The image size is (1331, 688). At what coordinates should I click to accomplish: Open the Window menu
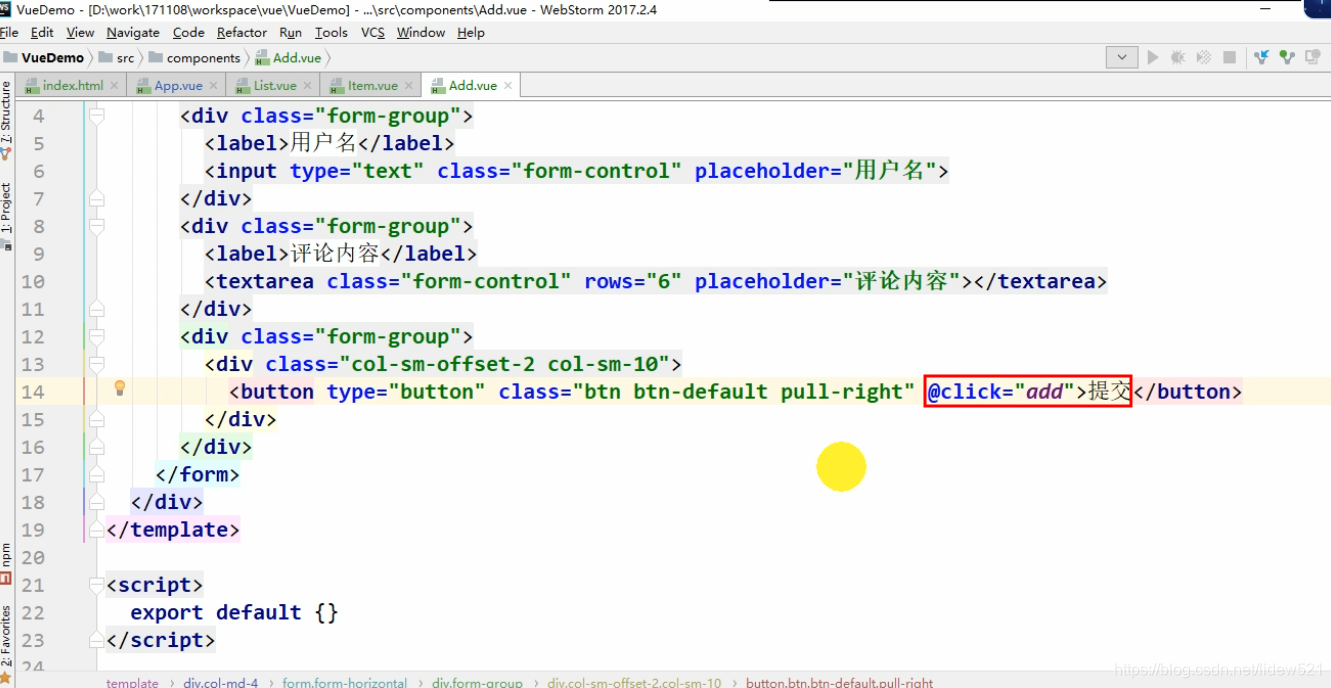coord(421,33)
